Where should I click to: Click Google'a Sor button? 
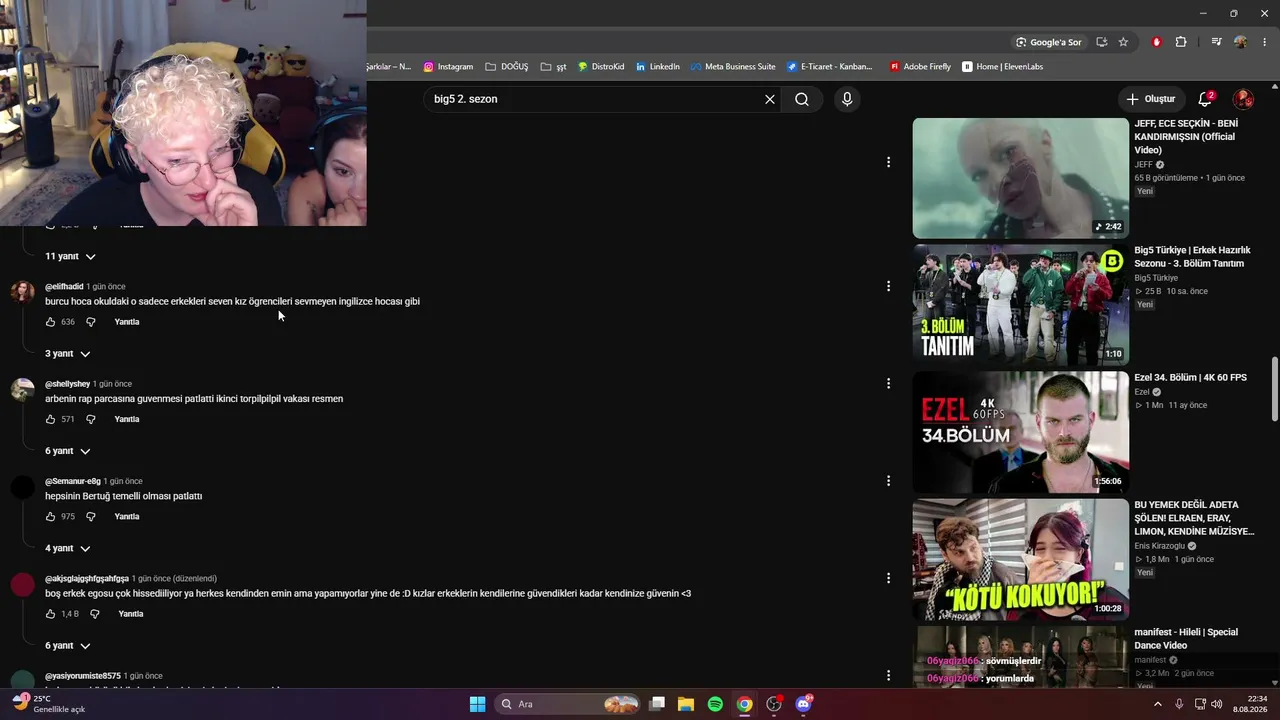coord(1048,42)
